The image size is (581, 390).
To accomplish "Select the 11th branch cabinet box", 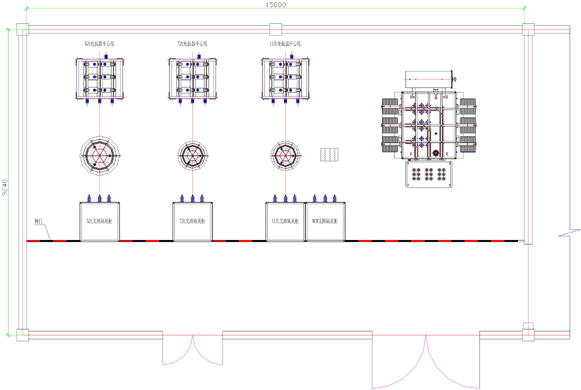I will [285, 221].
